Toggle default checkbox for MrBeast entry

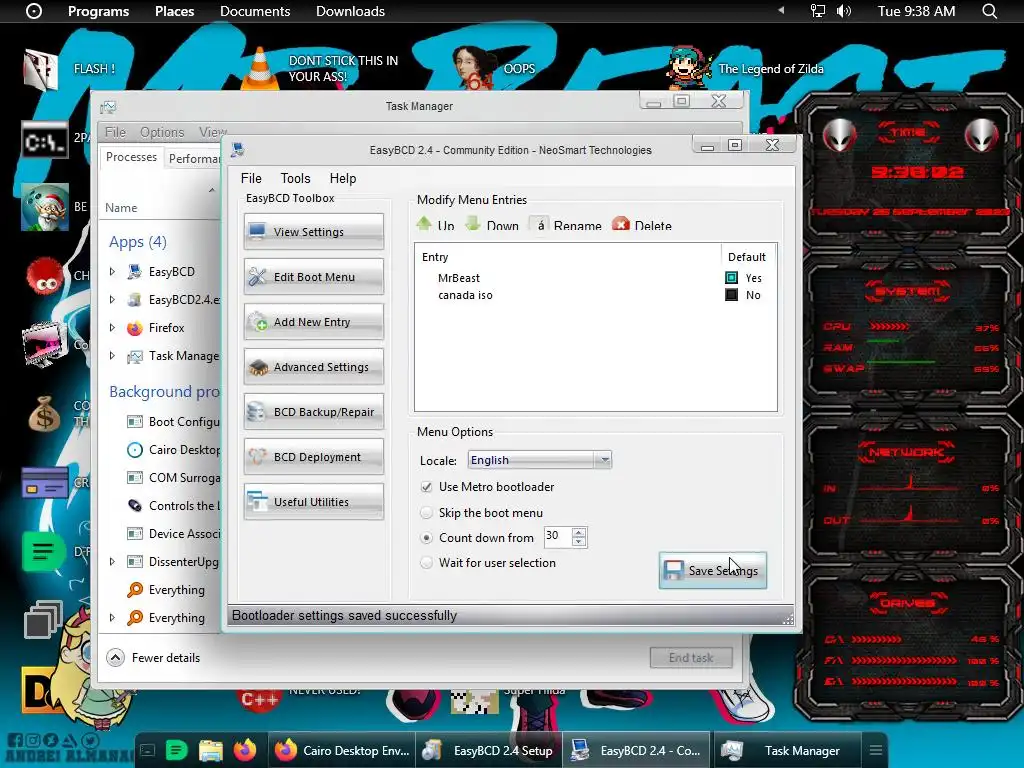click(x=731, y=278)
